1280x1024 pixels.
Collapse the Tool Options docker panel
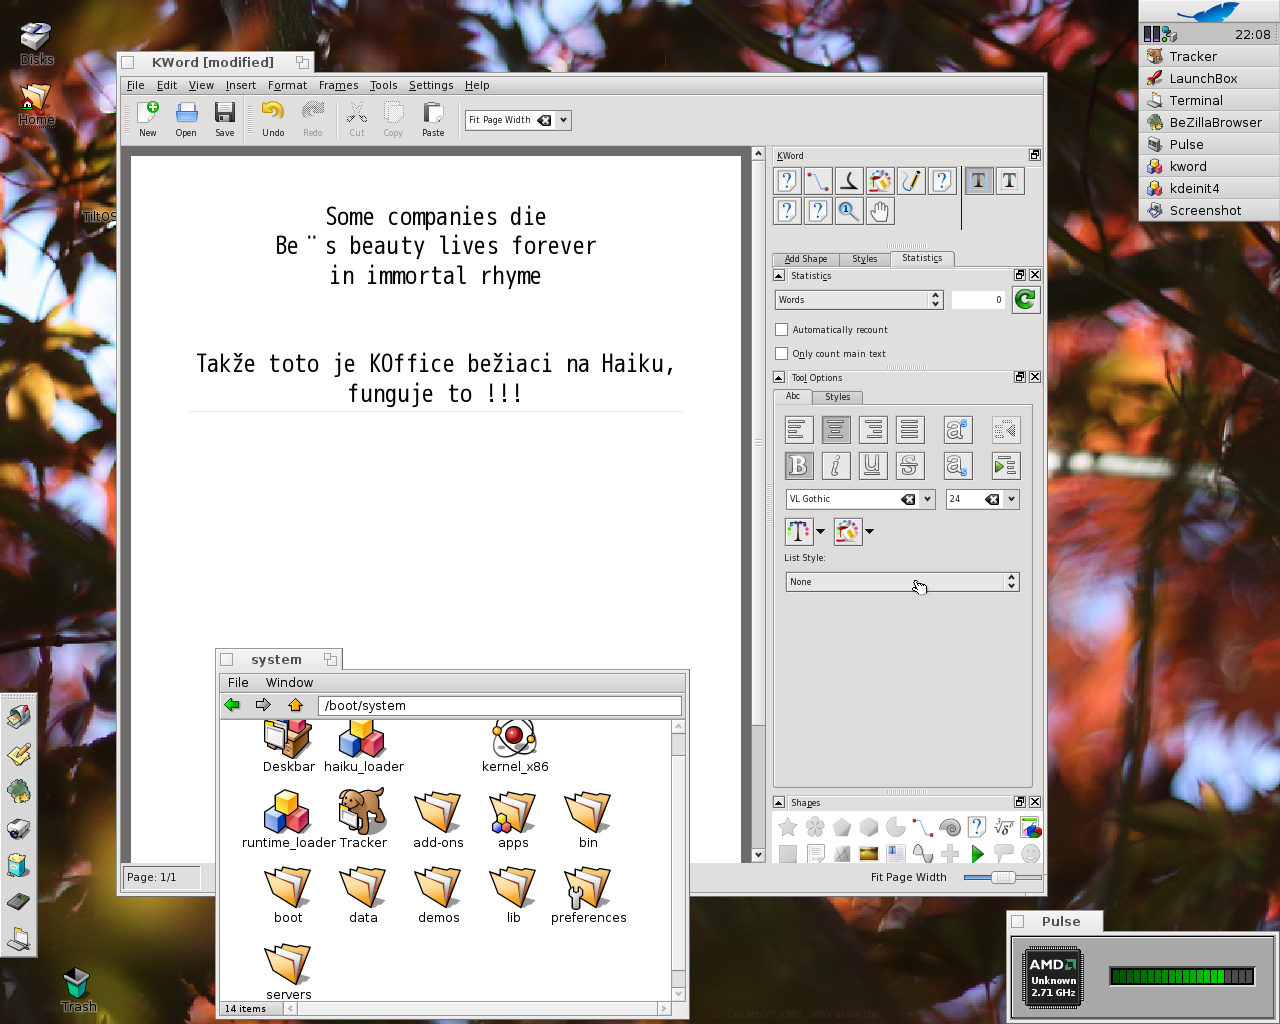[779, 377]
